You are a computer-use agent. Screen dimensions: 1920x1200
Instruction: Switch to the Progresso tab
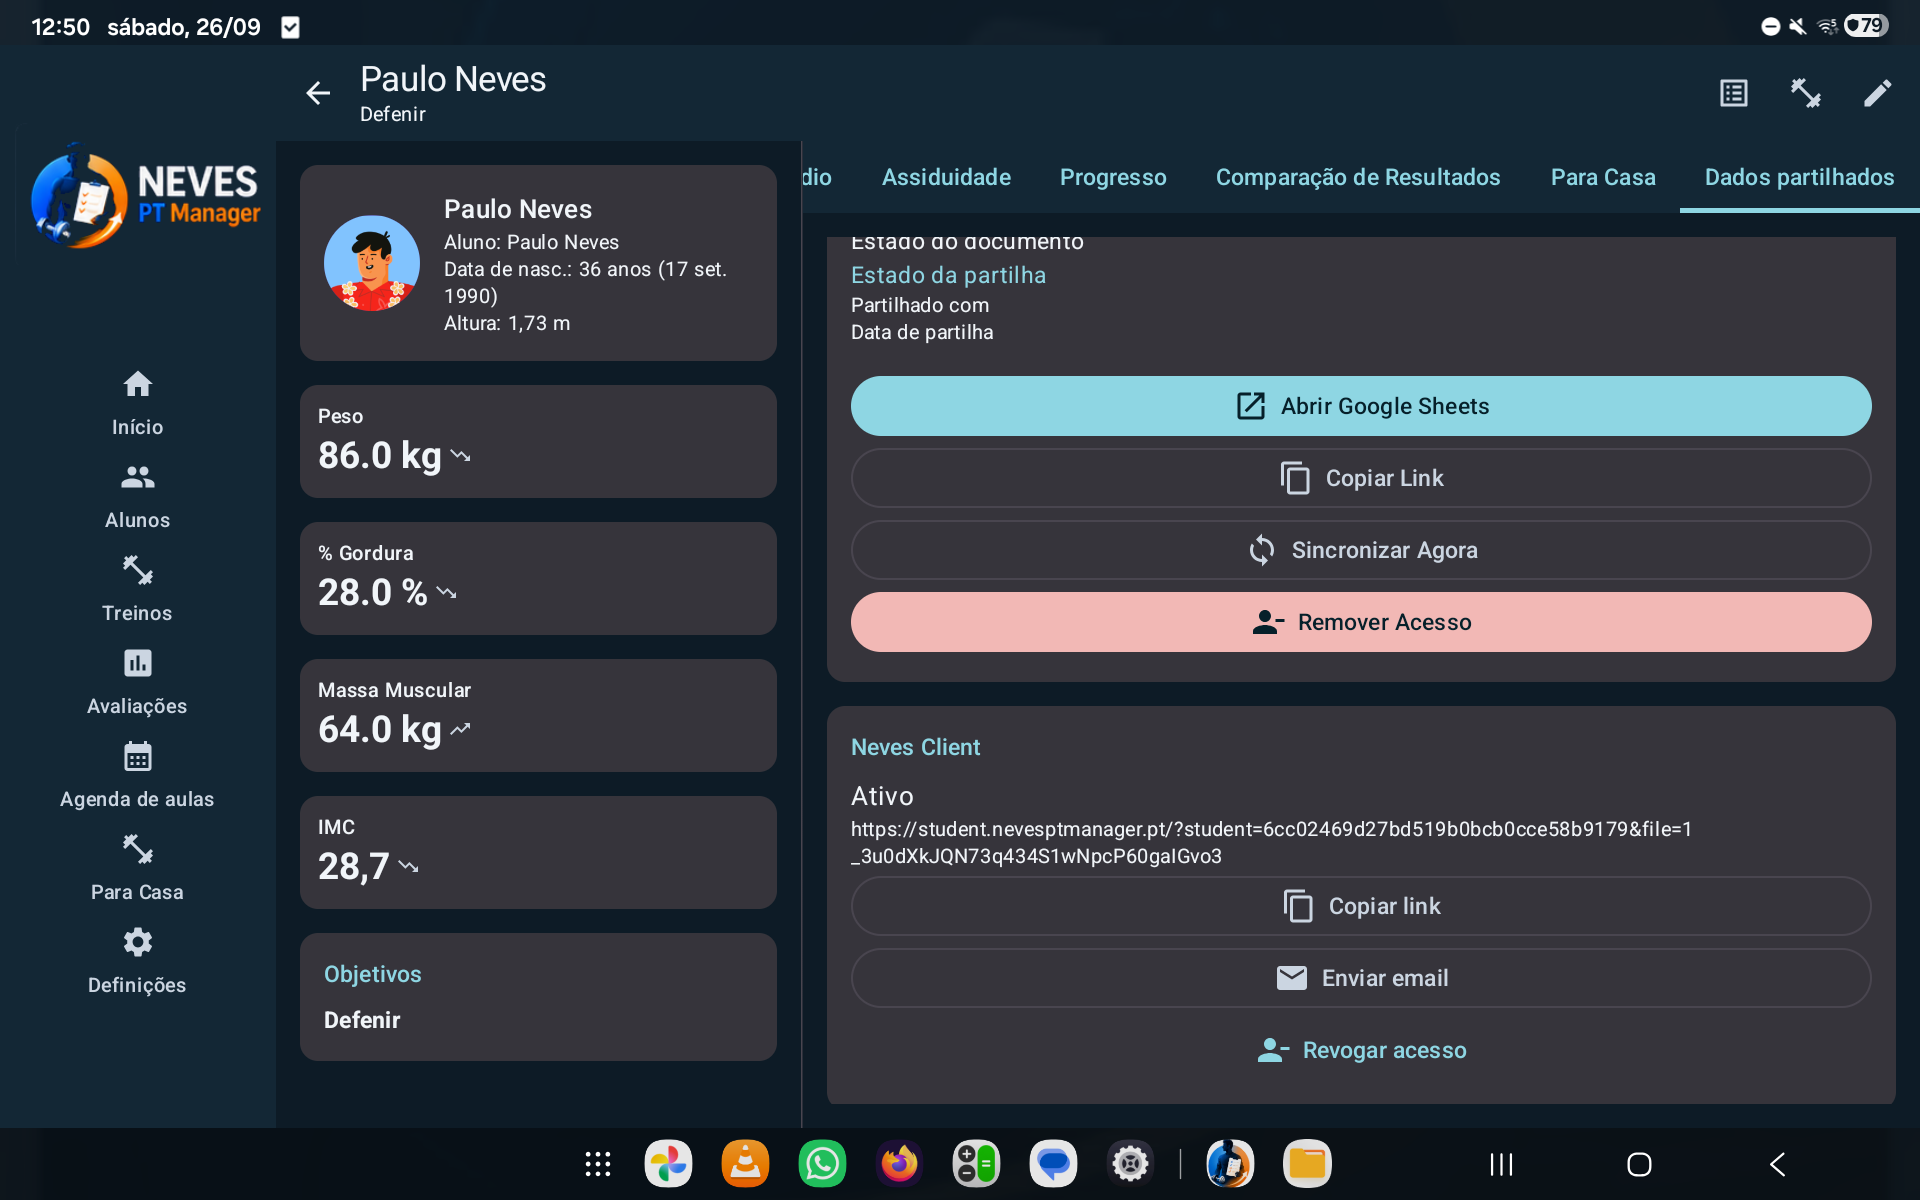[1113, 177]
